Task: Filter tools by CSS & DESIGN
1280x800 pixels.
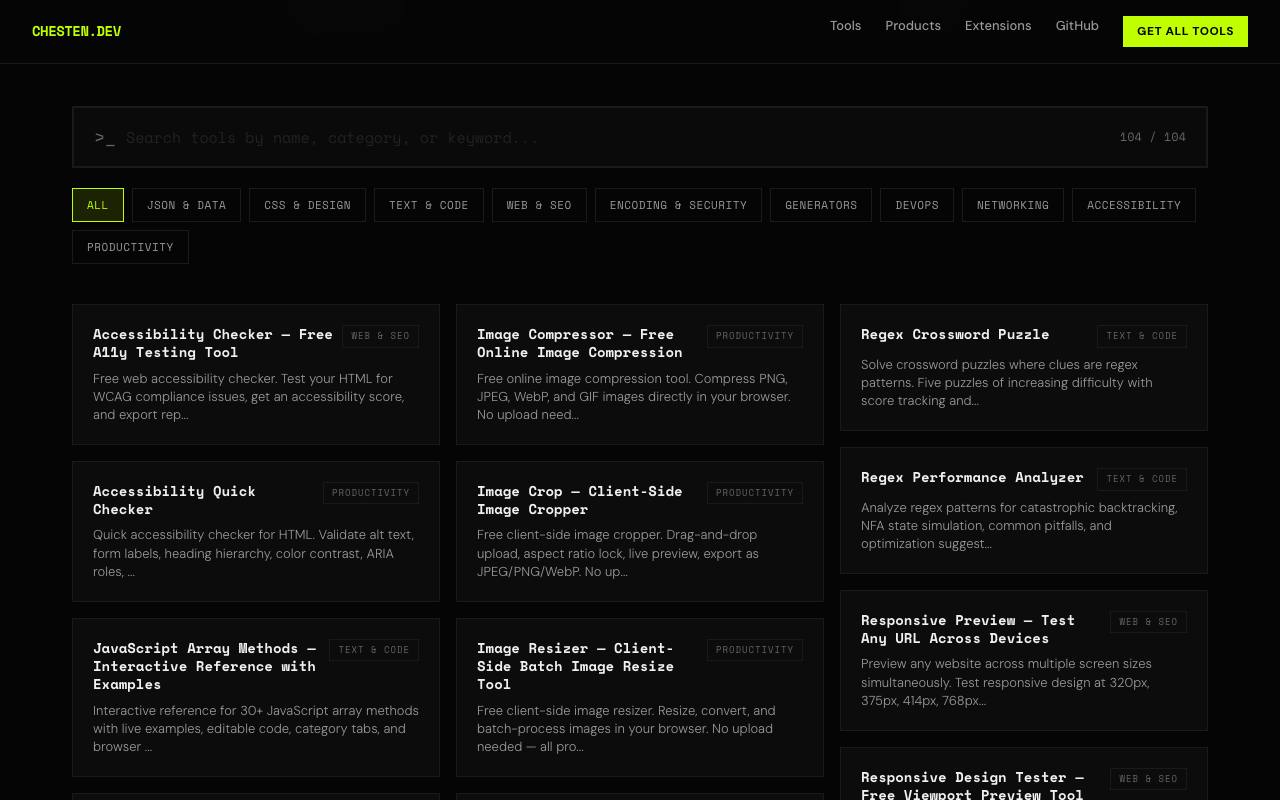Action: coord(307,205)
